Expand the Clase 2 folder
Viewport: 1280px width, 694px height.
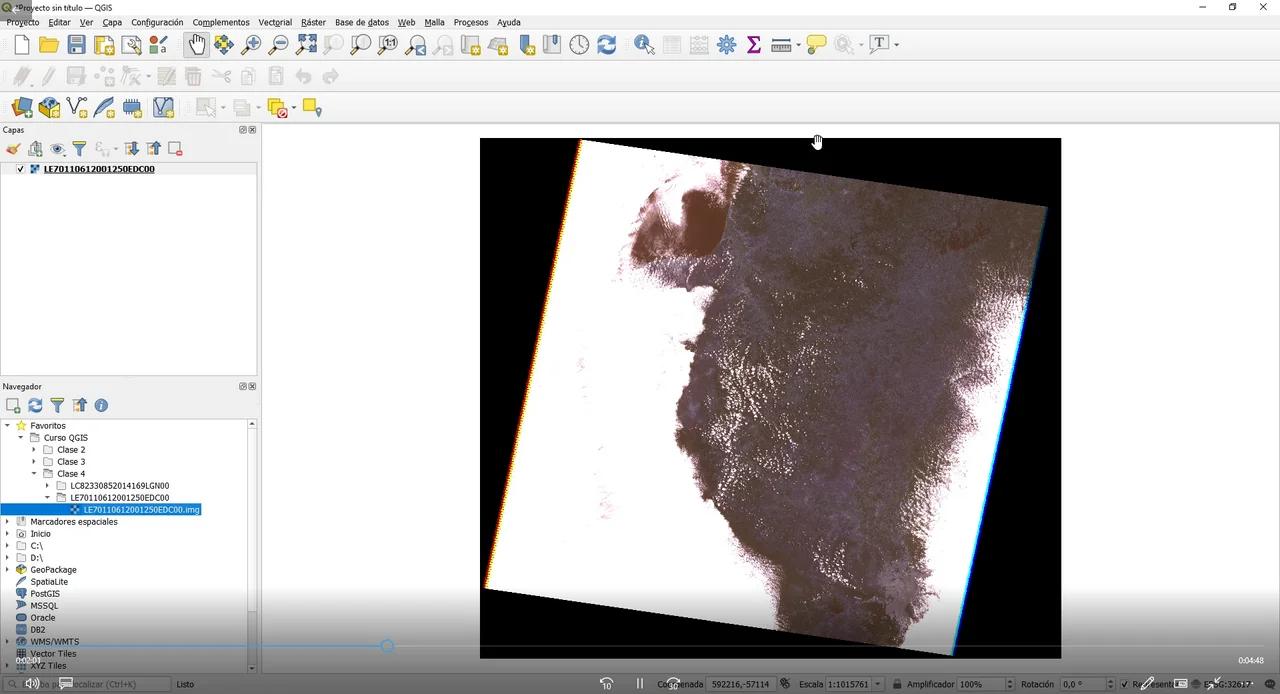pos(34,450)
